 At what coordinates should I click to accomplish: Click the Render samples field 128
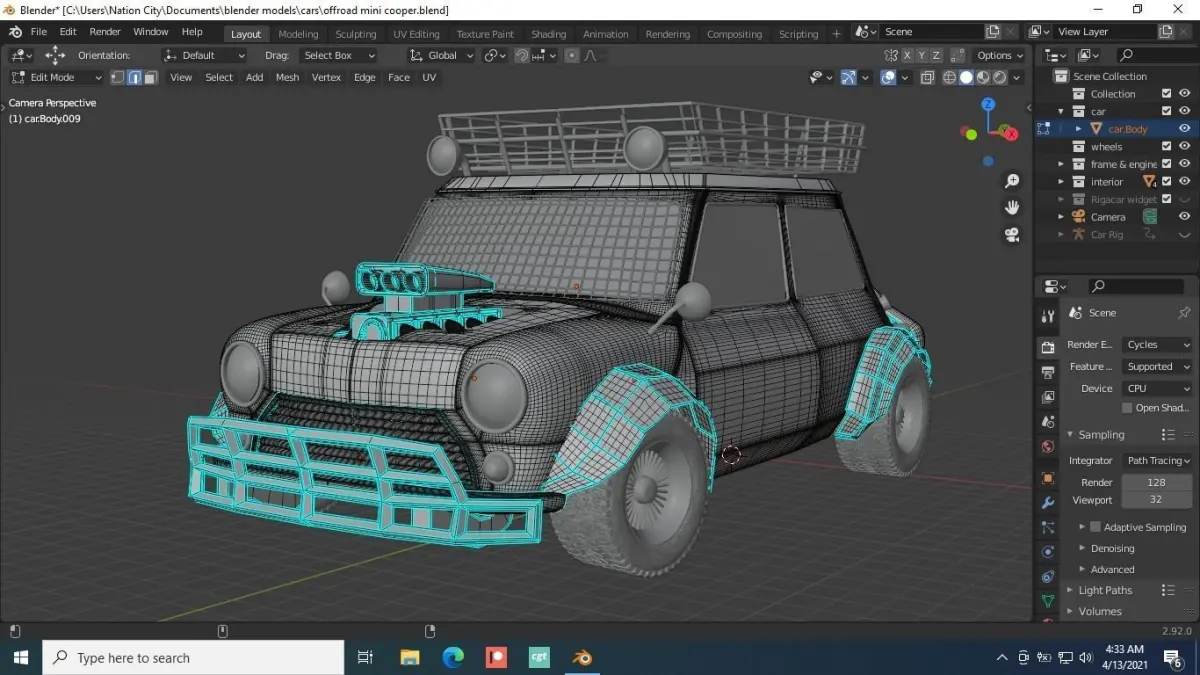pyautogui.click(x=1157, y=482)
